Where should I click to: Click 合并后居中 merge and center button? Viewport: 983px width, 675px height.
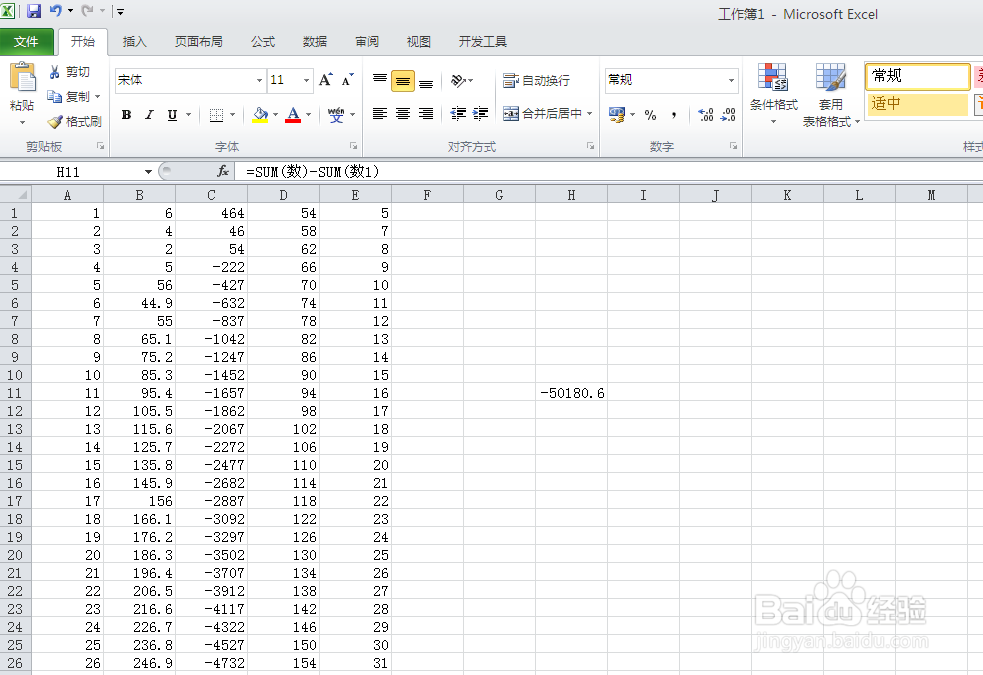(x=543, y=113)
